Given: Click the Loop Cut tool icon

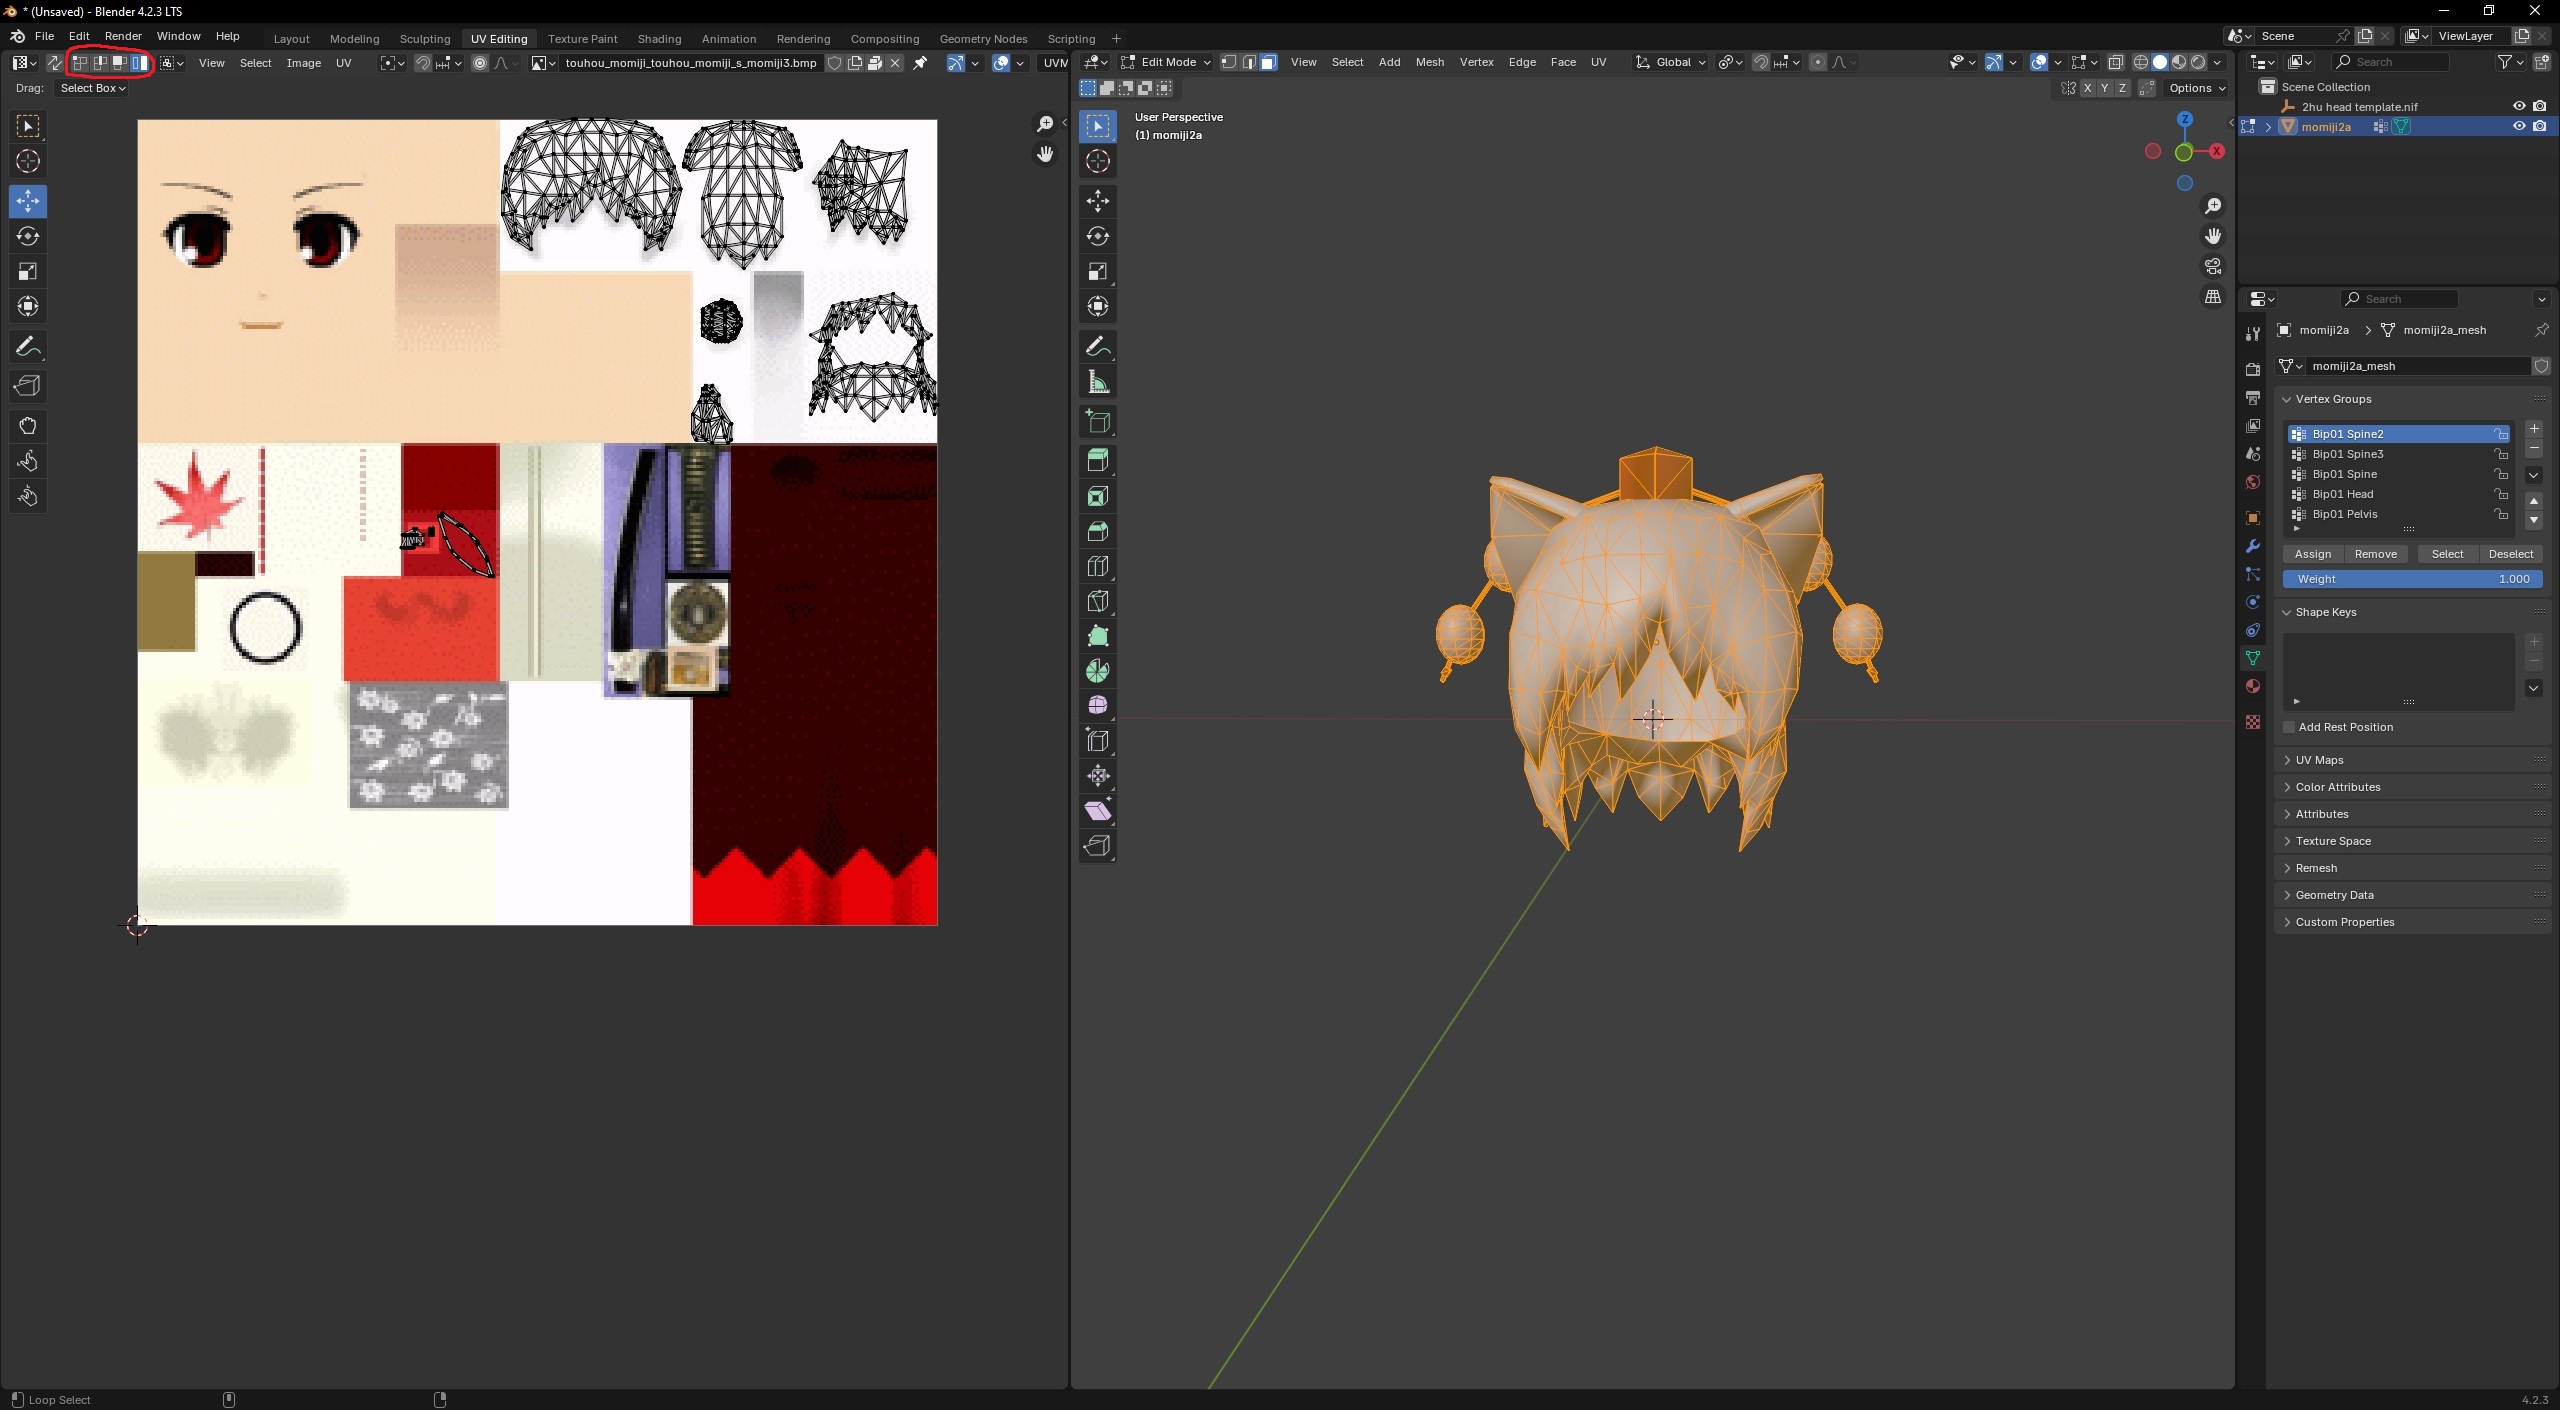Looking at the screenshot, I should point(1098,566).
